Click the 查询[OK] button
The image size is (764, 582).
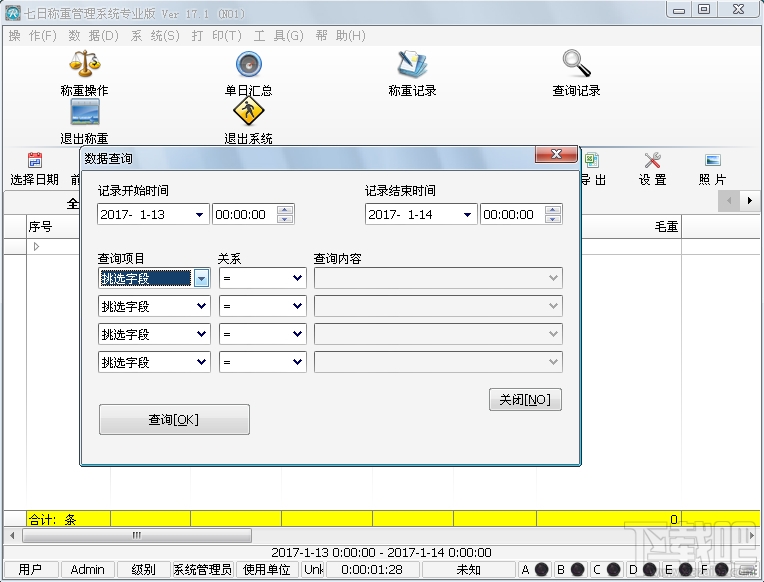174,419
